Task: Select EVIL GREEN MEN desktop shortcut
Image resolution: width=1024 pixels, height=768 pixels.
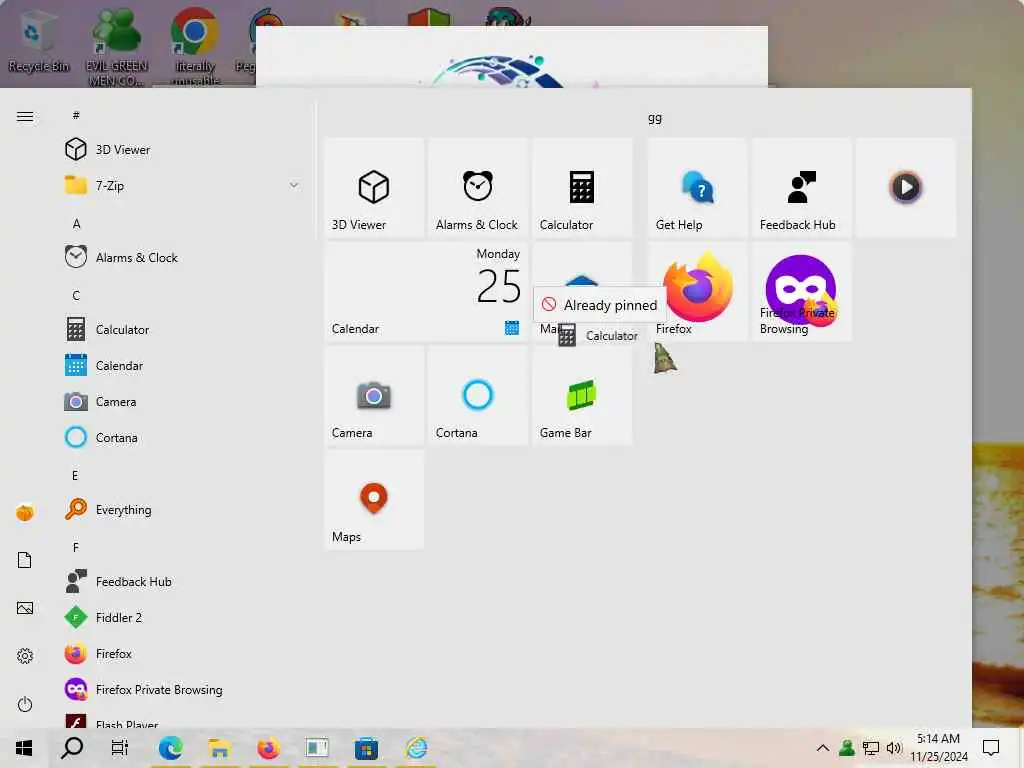Action: (117, 47)
